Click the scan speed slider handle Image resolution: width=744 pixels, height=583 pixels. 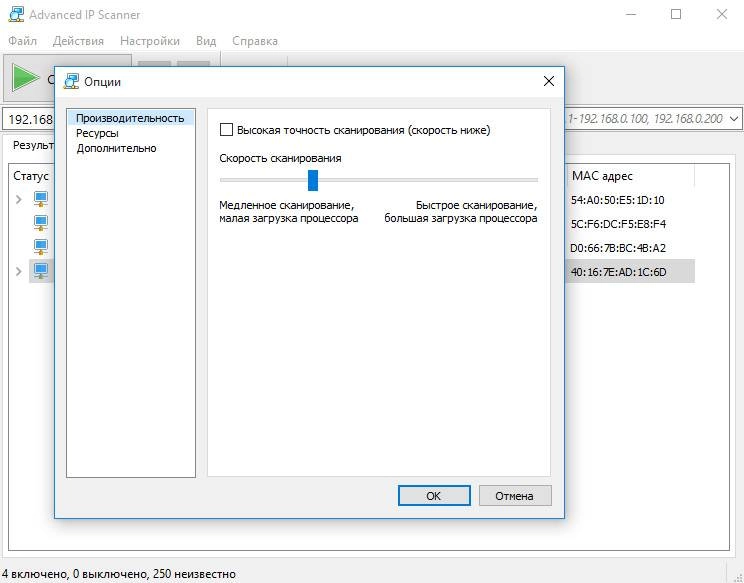pos(313,180)
